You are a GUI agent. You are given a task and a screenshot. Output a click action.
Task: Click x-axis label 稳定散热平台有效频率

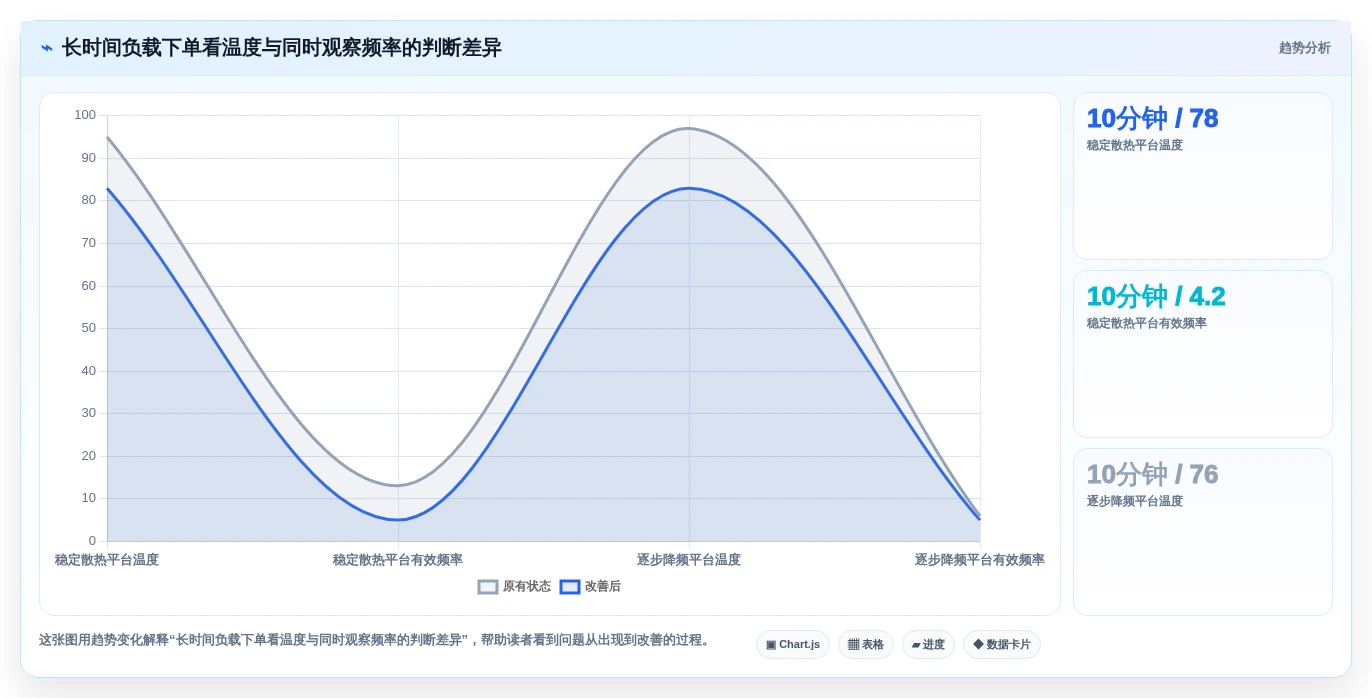tap(398, 560)
